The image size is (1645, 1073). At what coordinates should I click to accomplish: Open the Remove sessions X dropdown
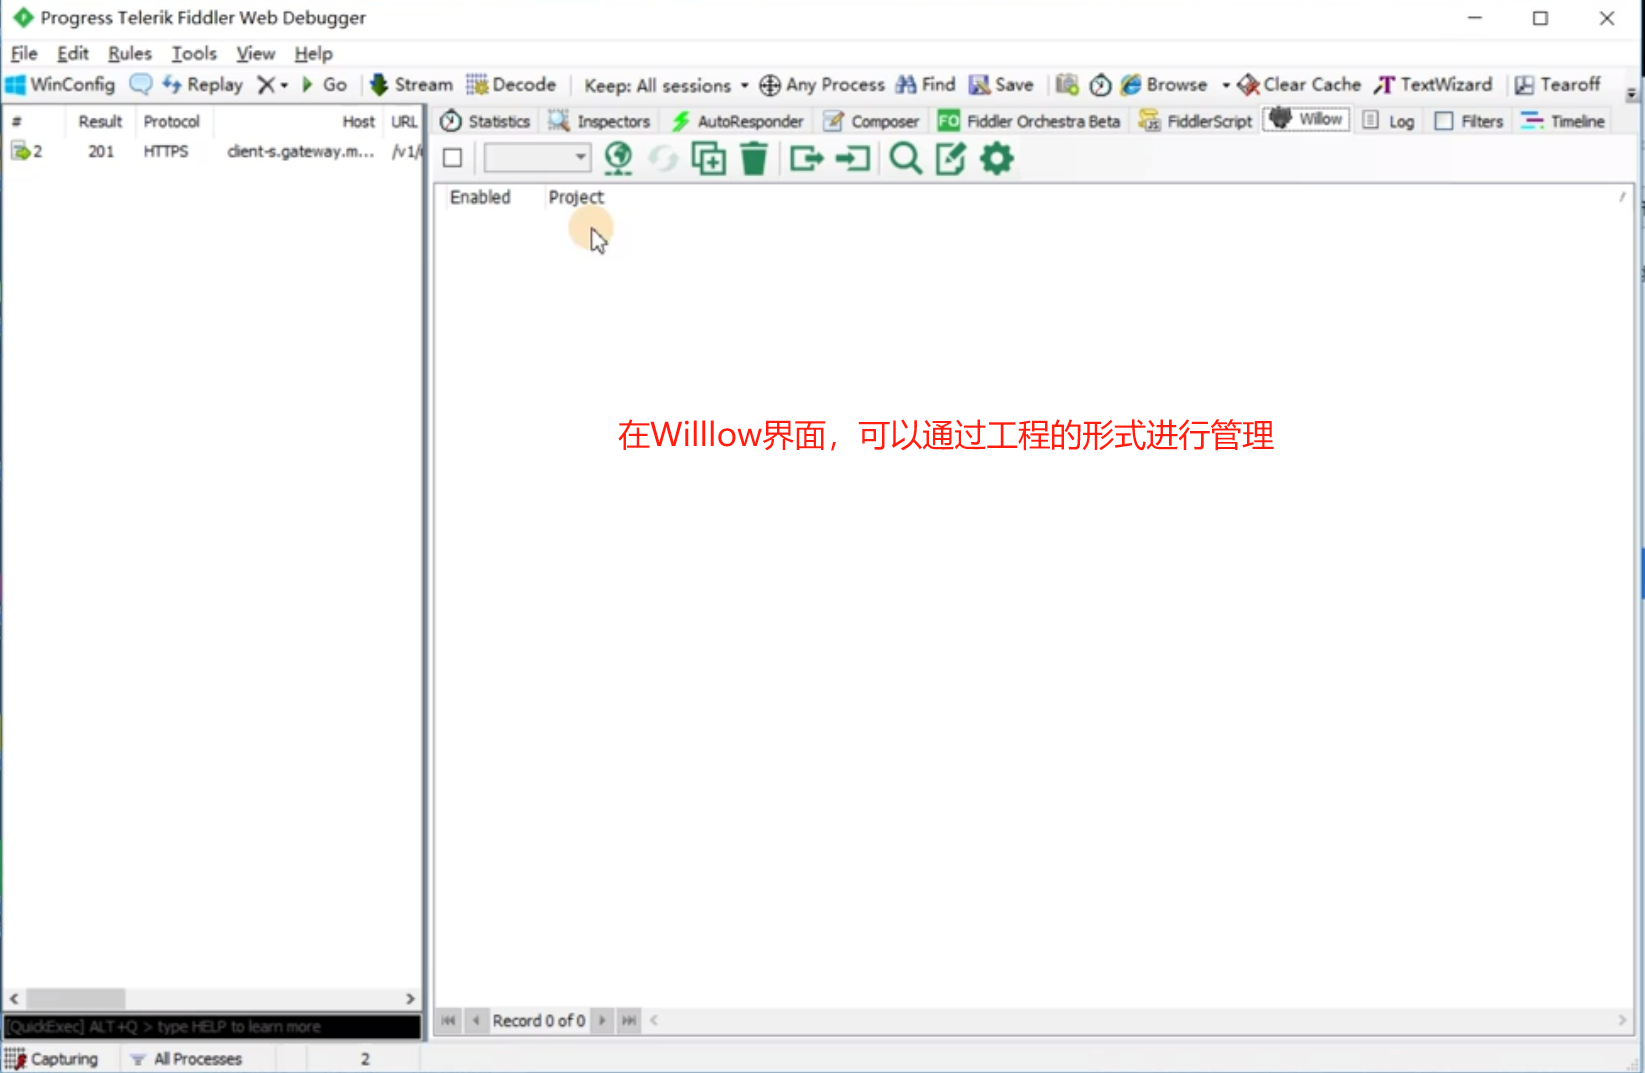272,85
